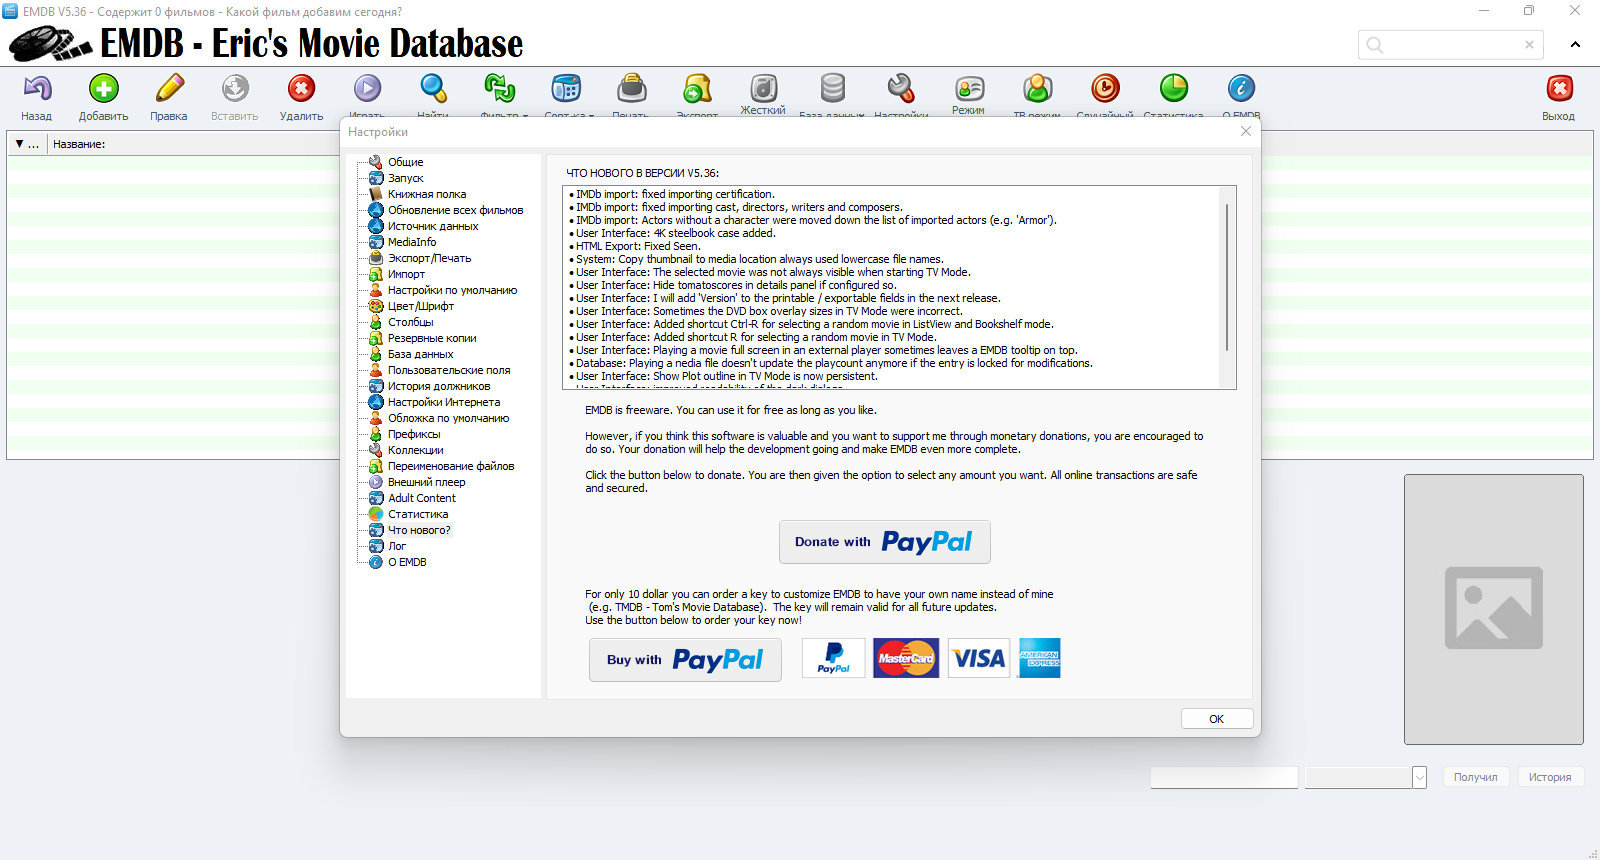Open Обновление всех фильмов settings
The width and height of the screenshot is (1600, 860).
(456, 210)
